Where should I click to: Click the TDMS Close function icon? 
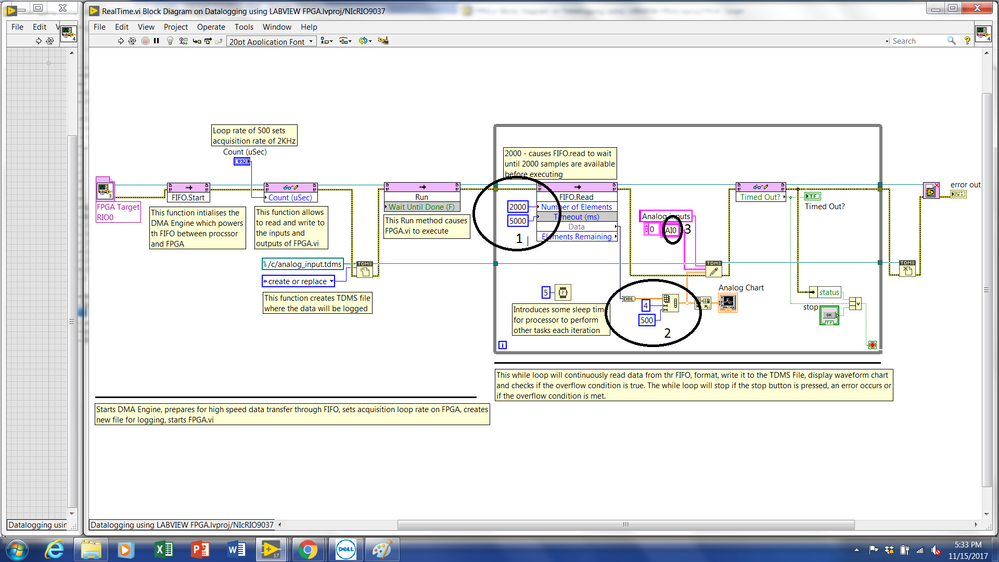pyautogui.click(x=907, y=268)
